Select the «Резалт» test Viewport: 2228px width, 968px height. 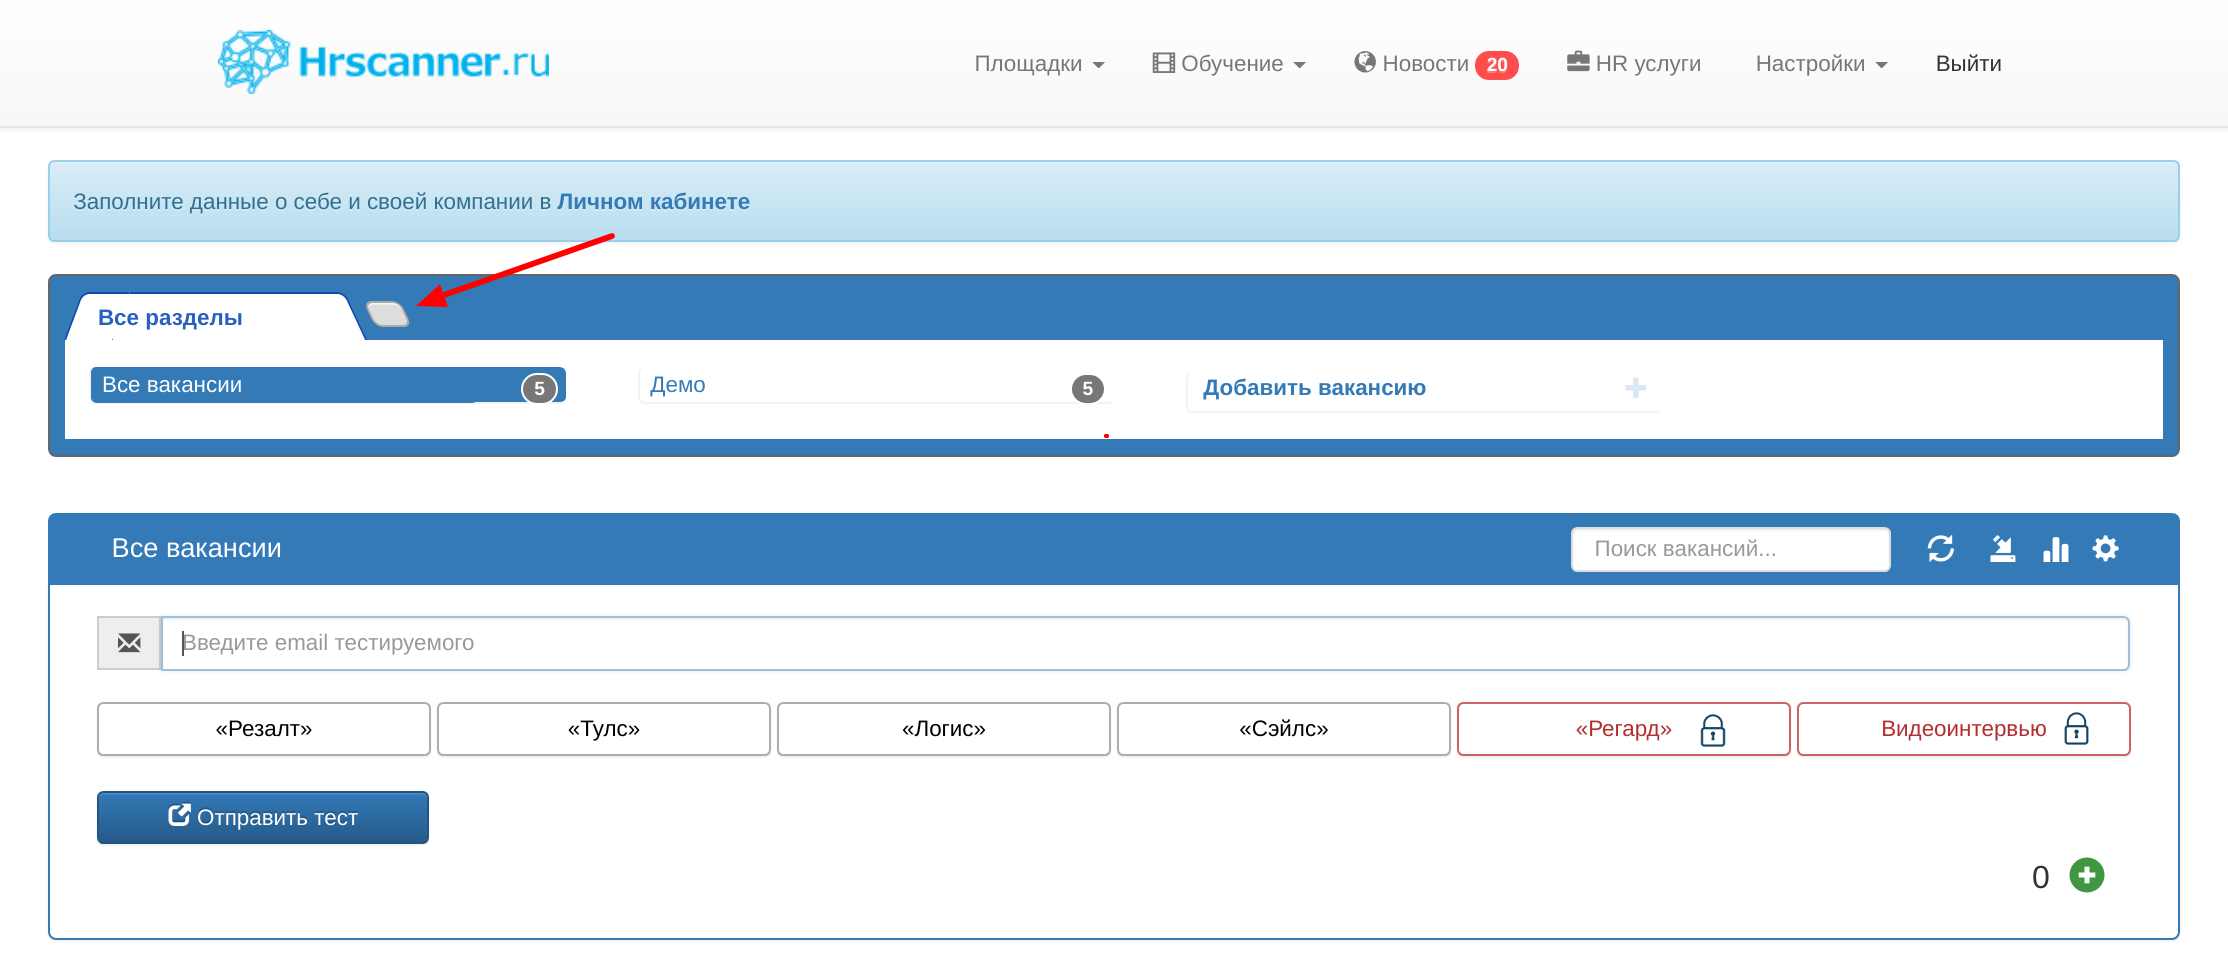tap(264, 729)
